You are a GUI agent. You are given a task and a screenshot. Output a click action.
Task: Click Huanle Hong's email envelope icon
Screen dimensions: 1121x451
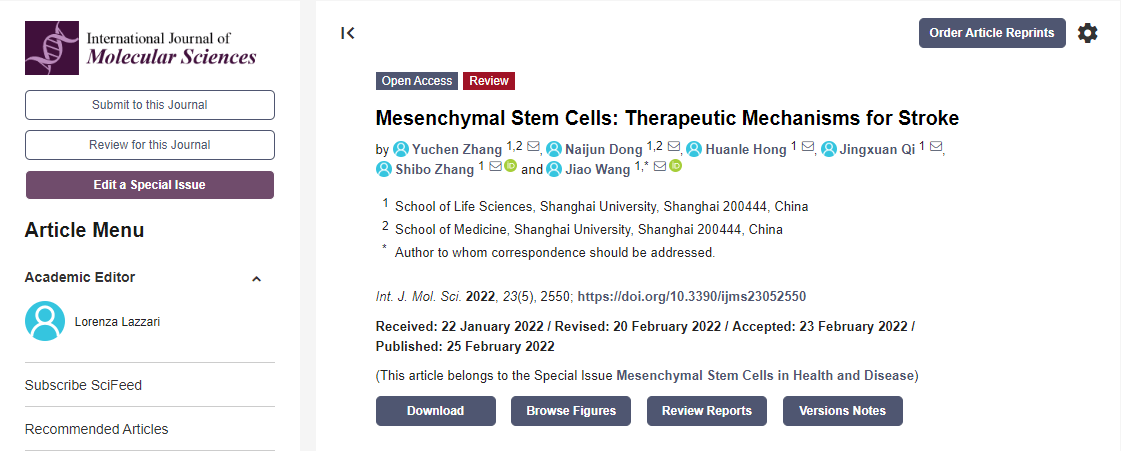[x=808, y=148]
